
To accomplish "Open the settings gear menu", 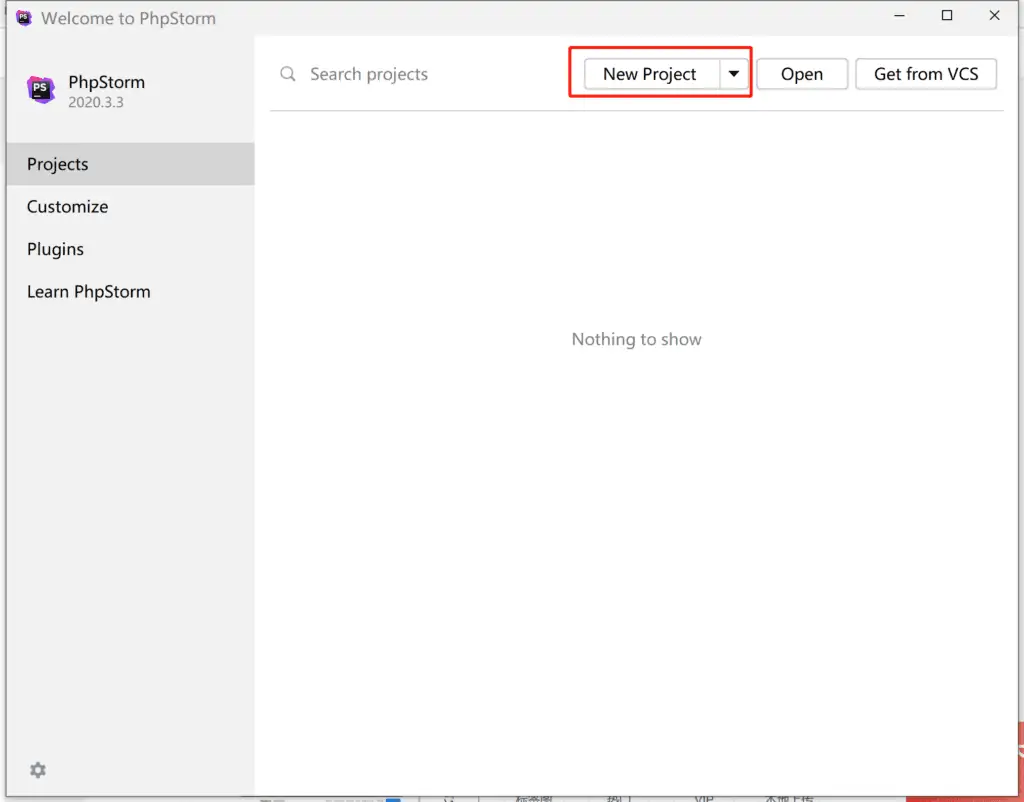I will click(x=38, y=770).
